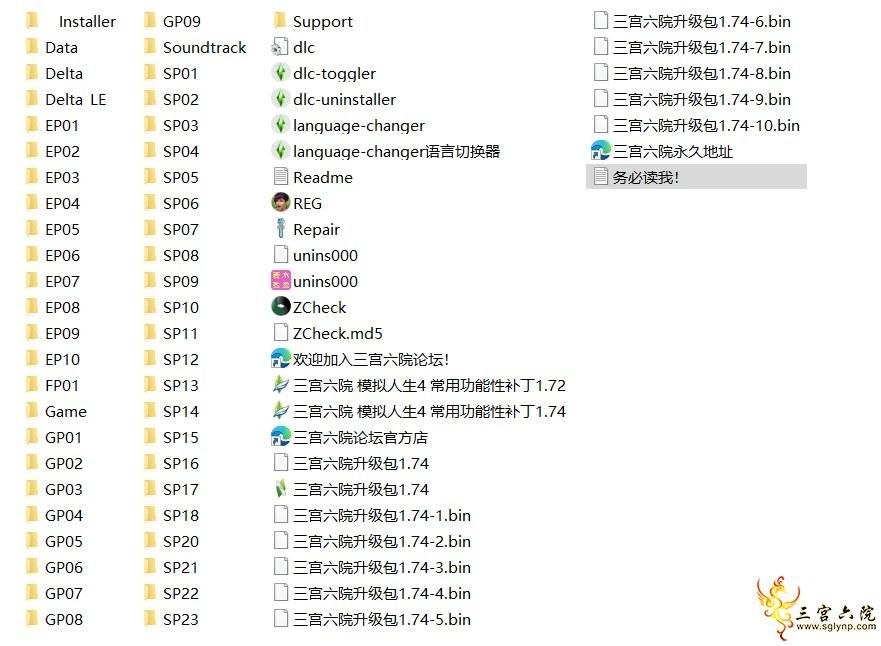Select the Data folder icon
881x646 pixels.
[33, 47]
